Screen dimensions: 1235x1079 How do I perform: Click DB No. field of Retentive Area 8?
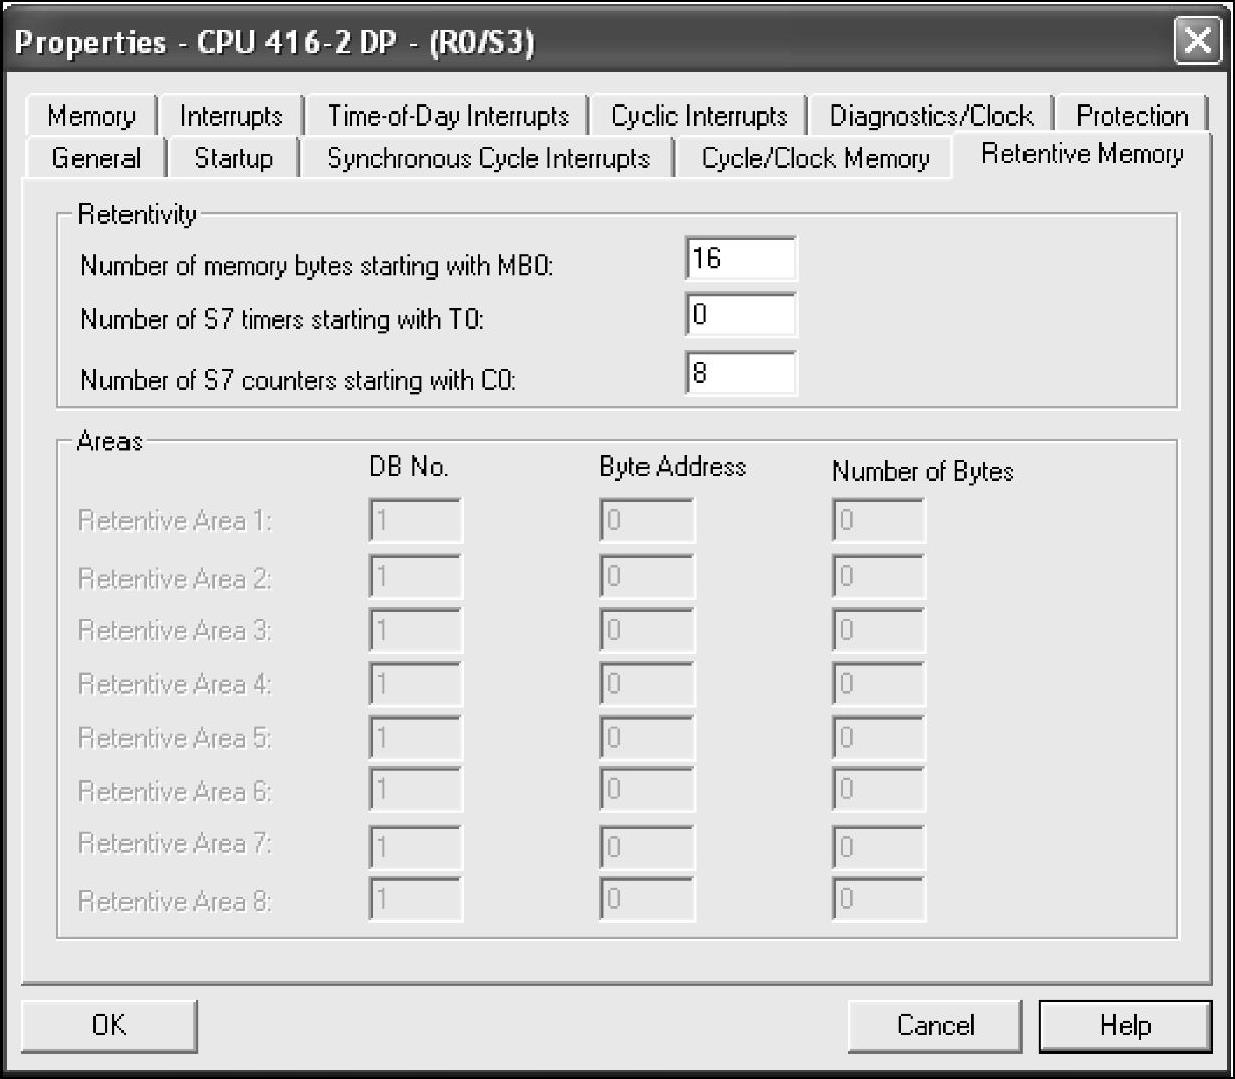click(x=415, y=899)
